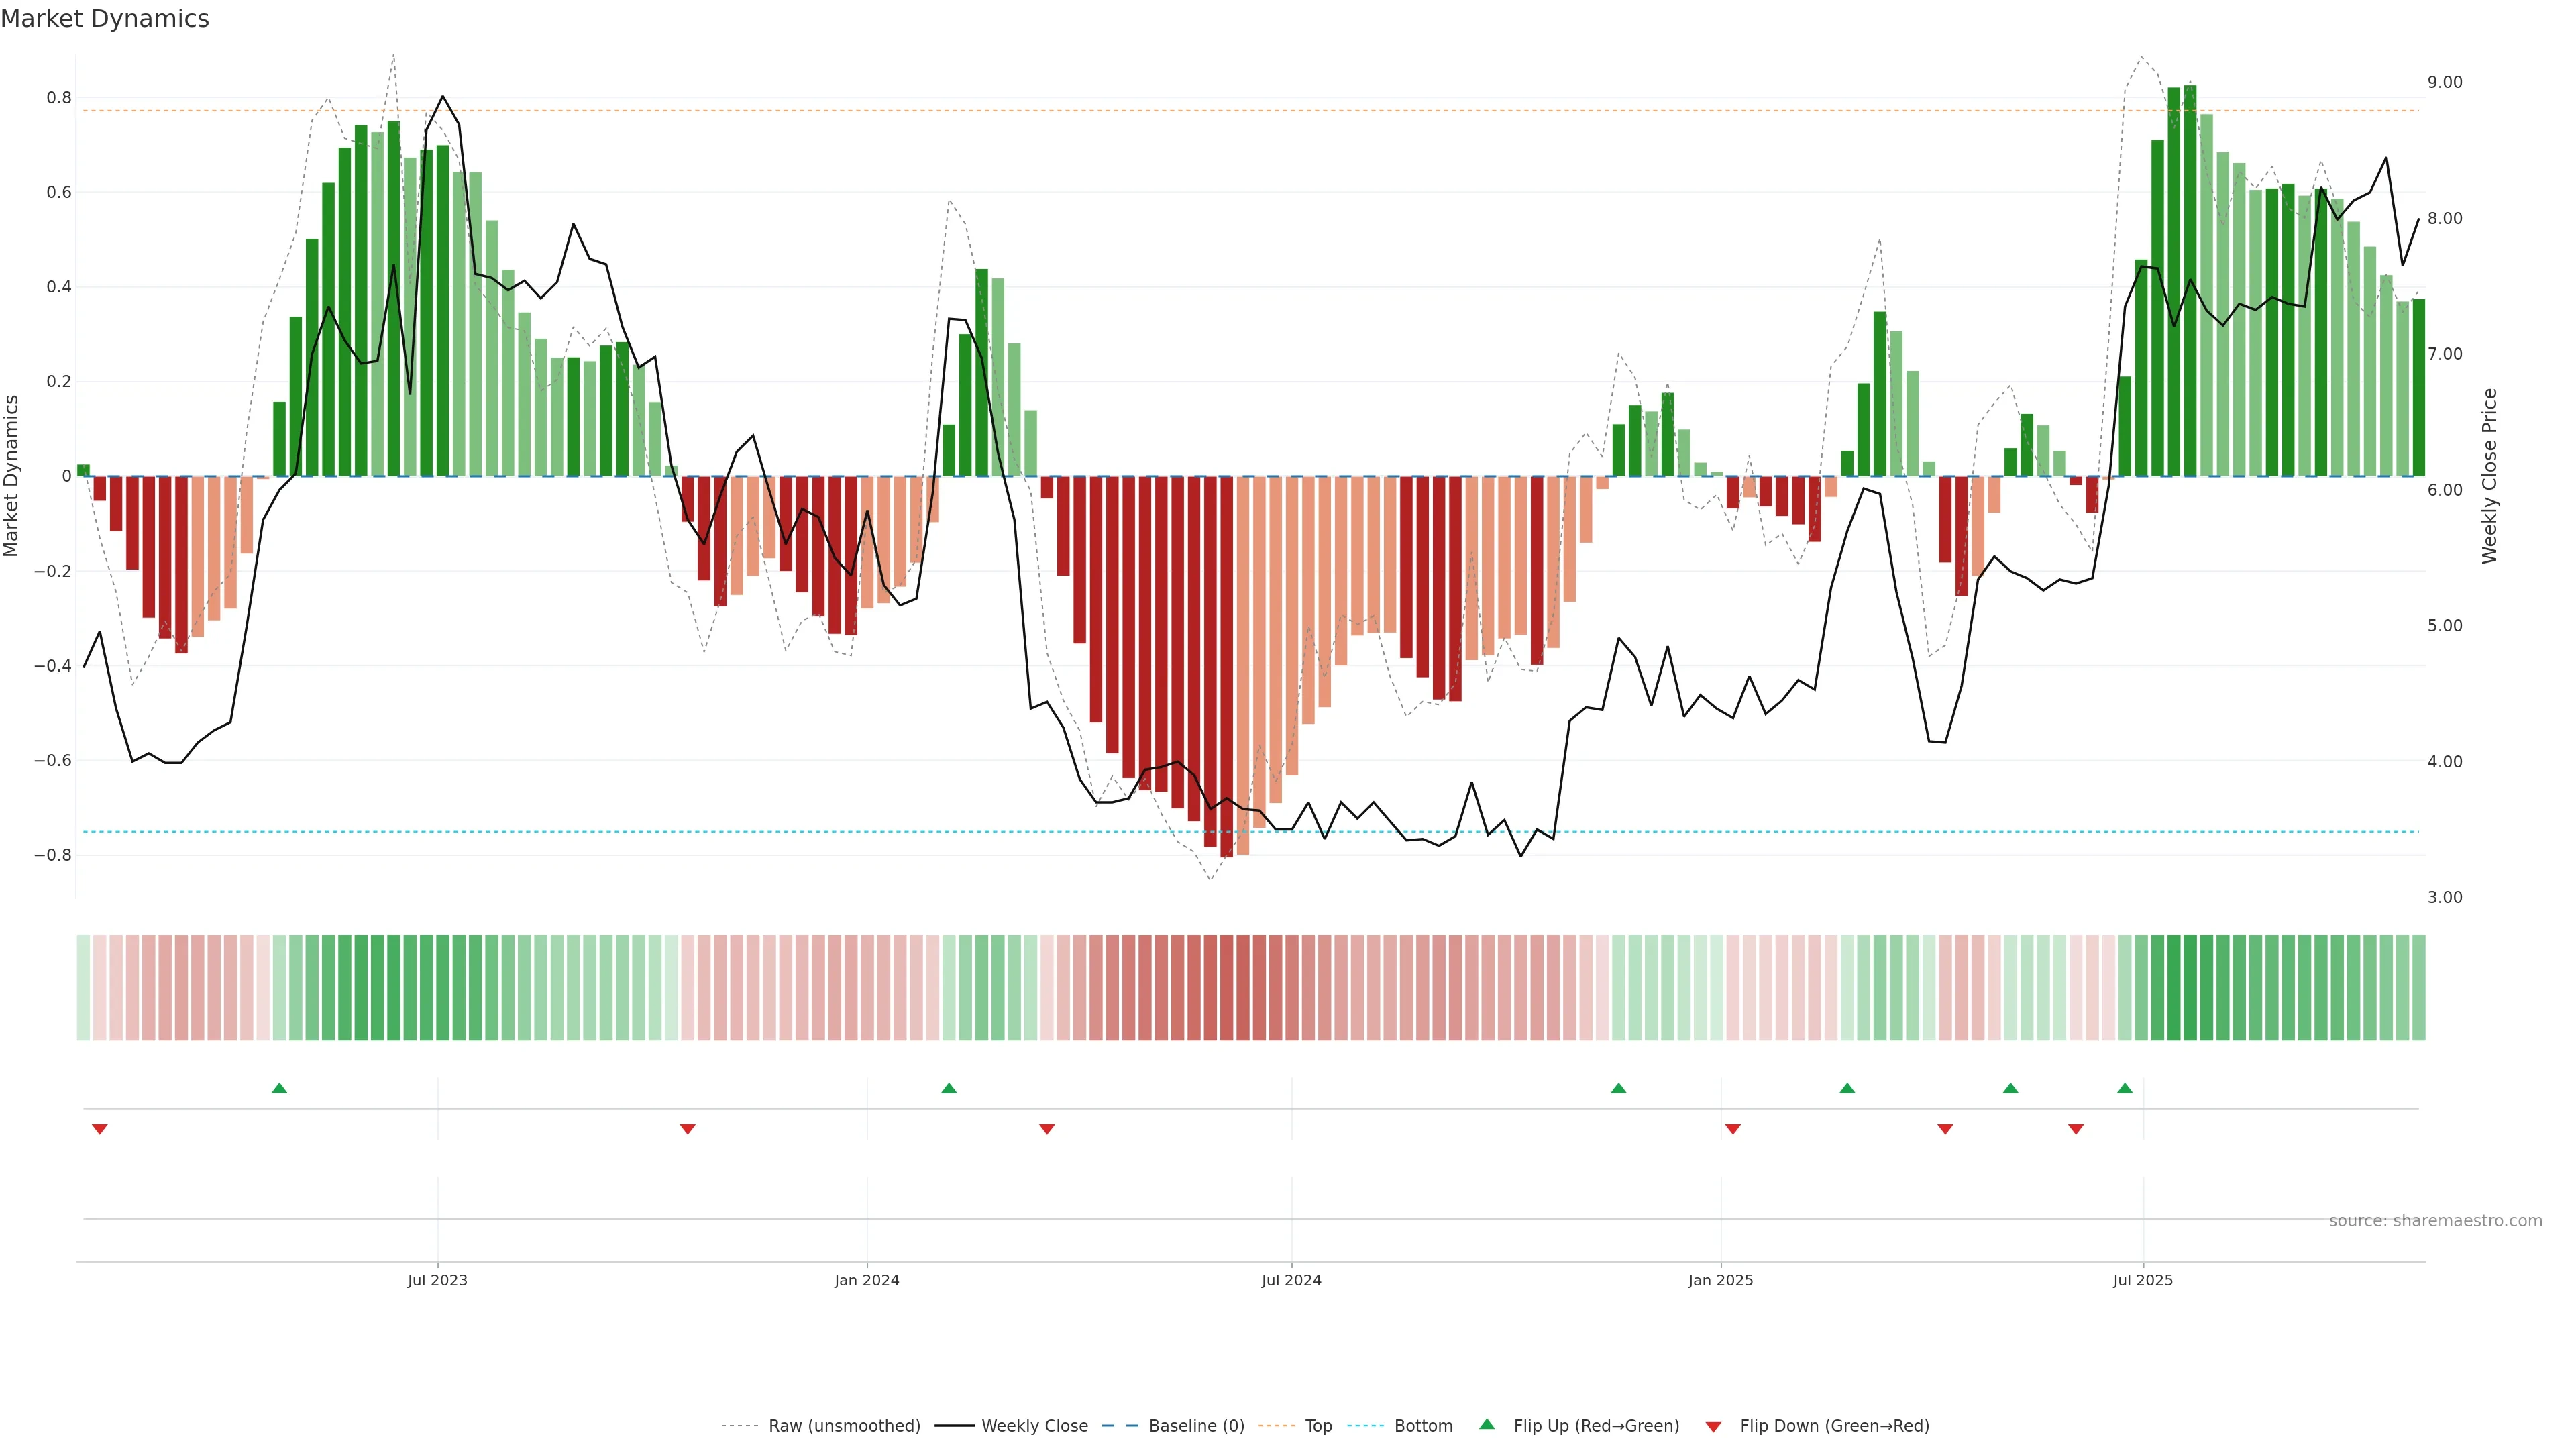2576x1449 pixels.
Task: Click the source: sharemaestro.com text
Action: coord(2435,1221)
